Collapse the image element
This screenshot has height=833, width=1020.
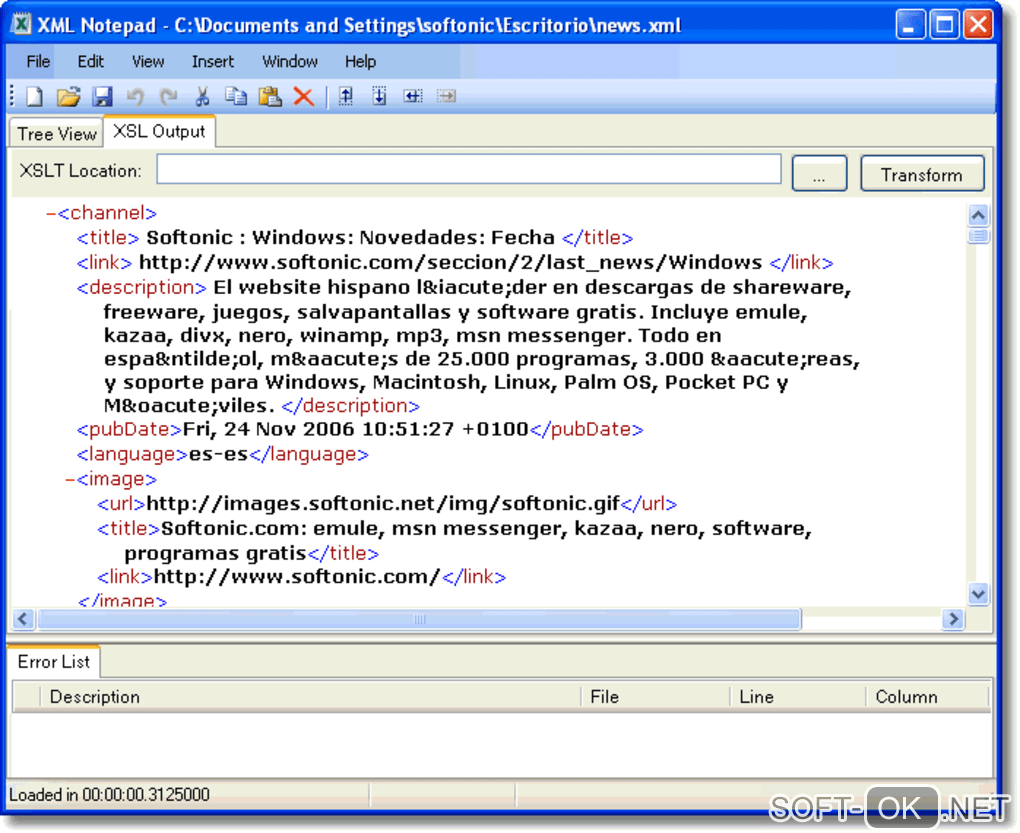click(70, 480)
